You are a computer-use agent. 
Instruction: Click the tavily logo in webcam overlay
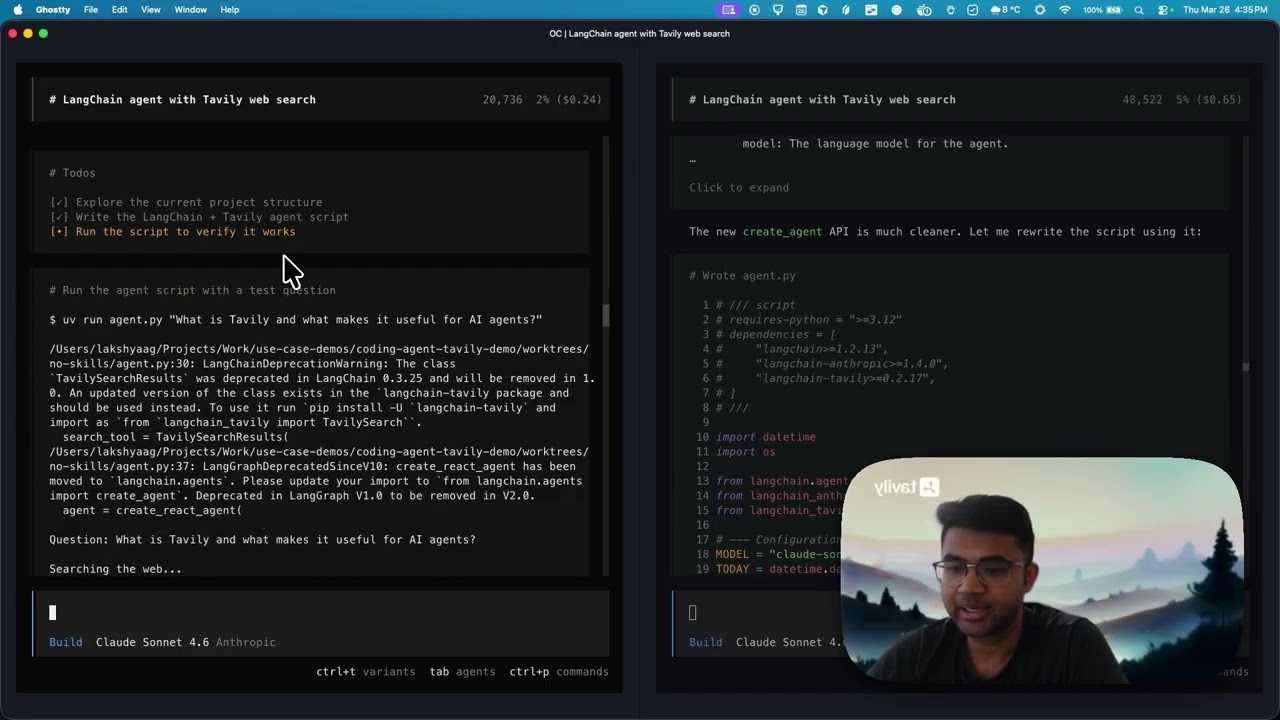(x=906, y=488)
